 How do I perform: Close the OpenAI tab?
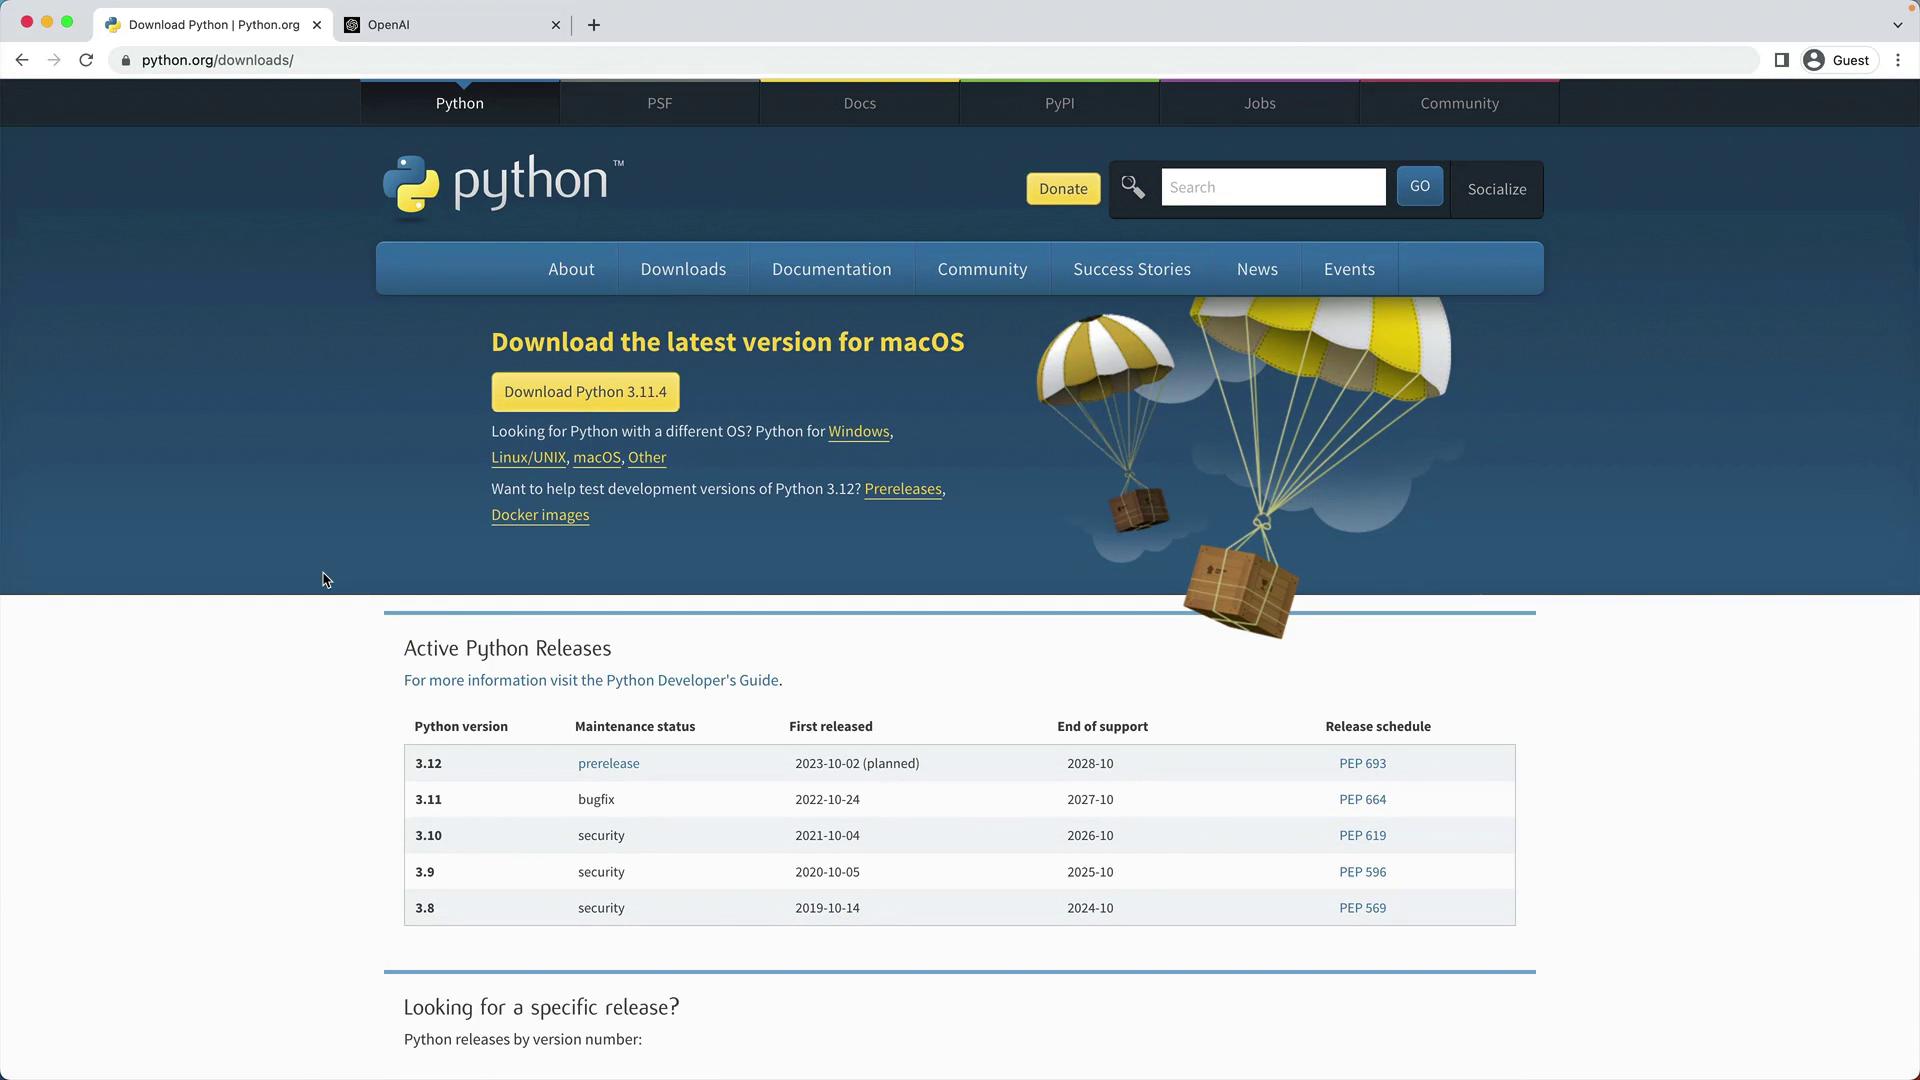[556, 25]
